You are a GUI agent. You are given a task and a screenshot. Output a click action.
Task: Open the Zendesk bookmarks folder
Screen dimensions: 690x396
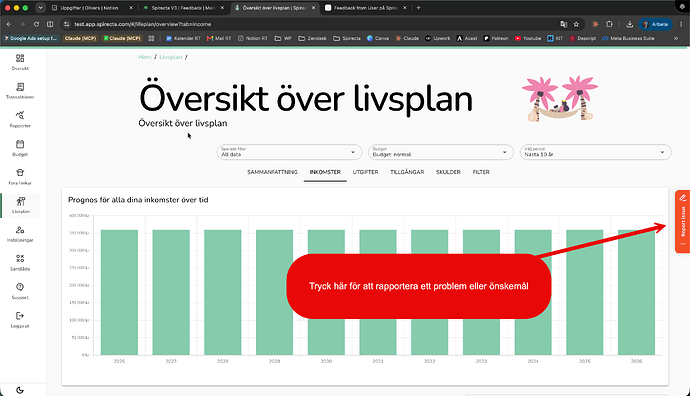pos(312,38)
